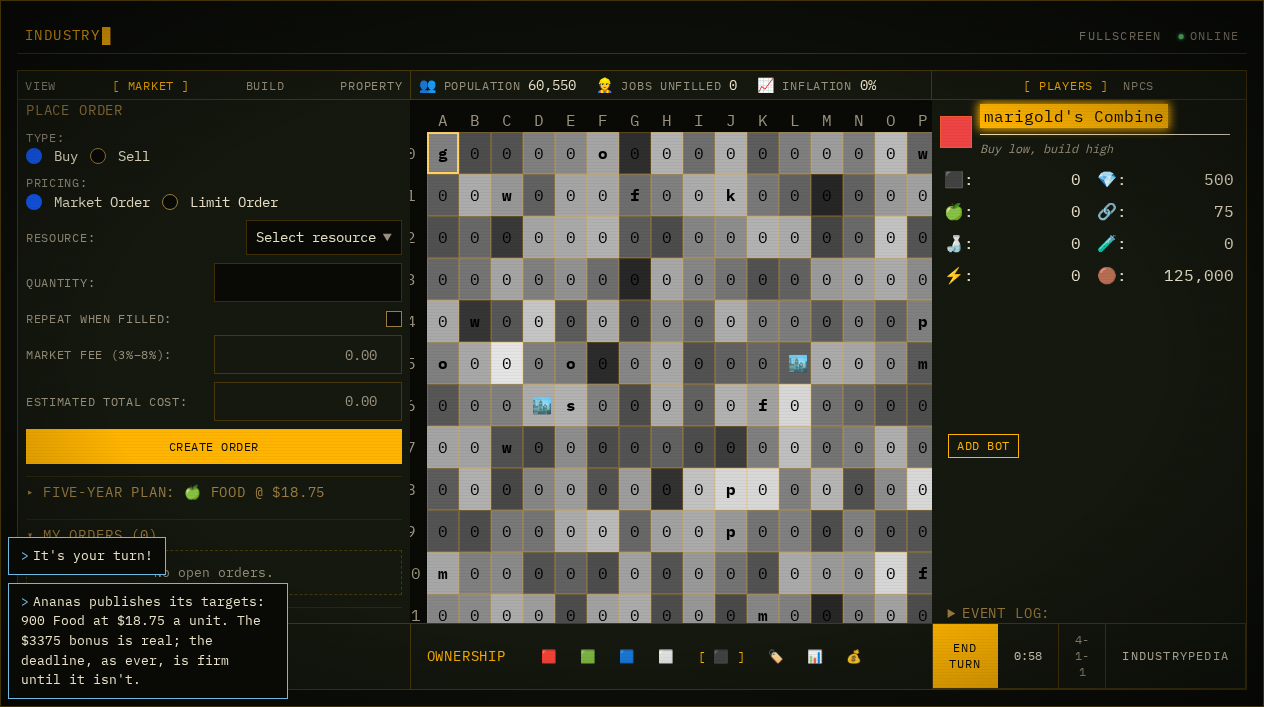Click the Create Order button
Screen dimensions: 1264x707
(214, 447)
